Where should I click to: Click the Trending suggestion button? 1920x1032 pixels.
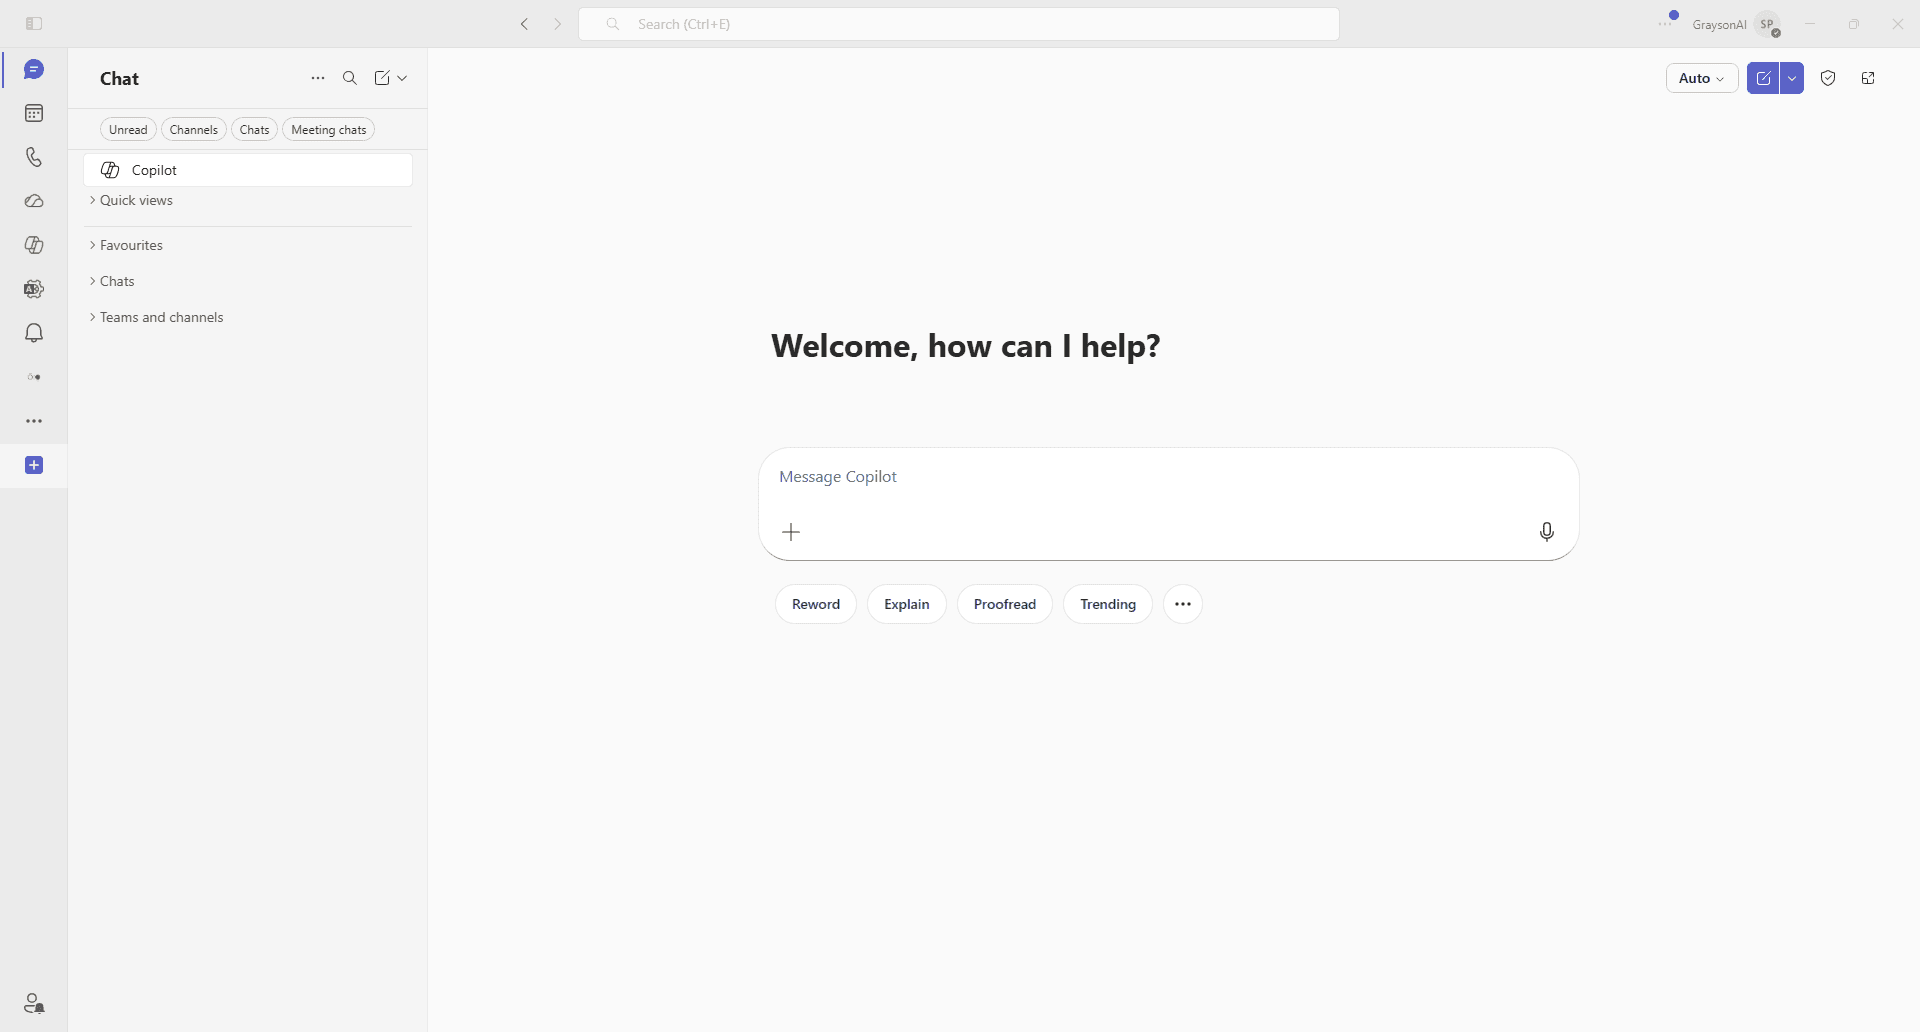[x=1108, y=604]
